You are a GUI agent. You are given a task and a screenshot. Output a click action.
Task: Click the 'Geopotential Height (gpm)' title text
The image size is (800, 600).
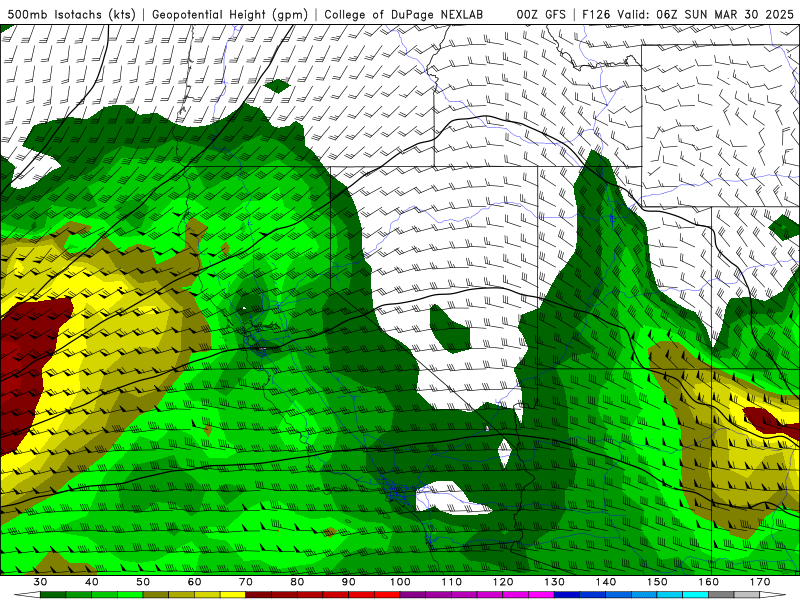pyautogui.click(x=230, y=15)
